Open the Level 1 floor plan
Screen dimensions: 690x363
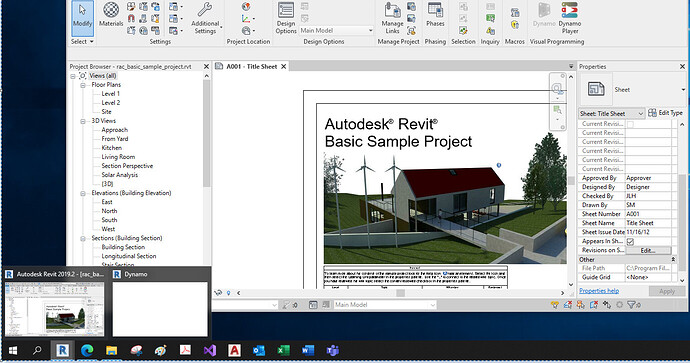[110, 94]
